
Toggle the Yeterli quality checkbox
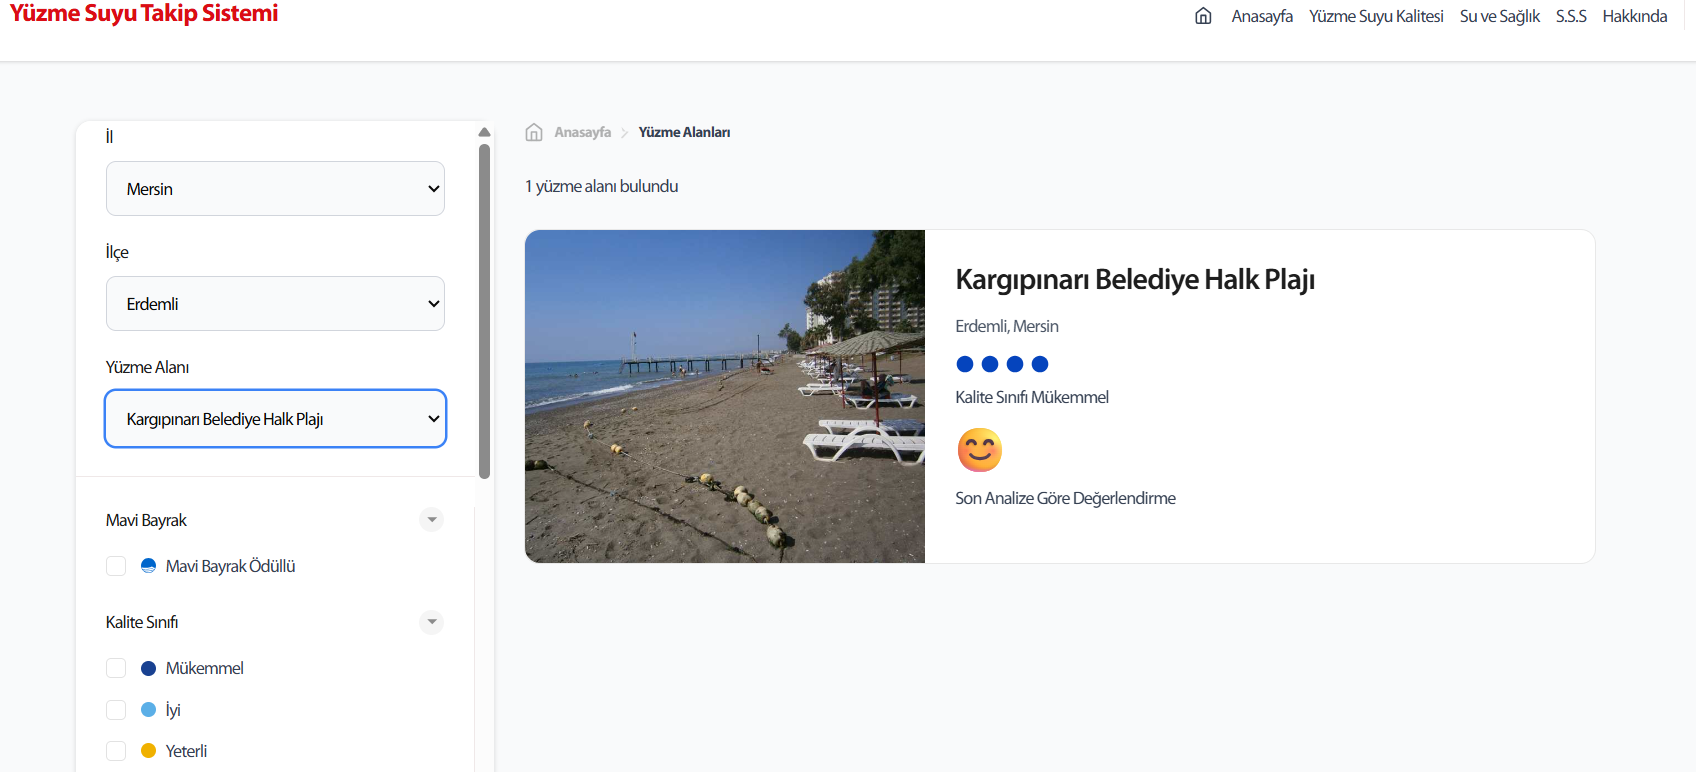[116, 751]
